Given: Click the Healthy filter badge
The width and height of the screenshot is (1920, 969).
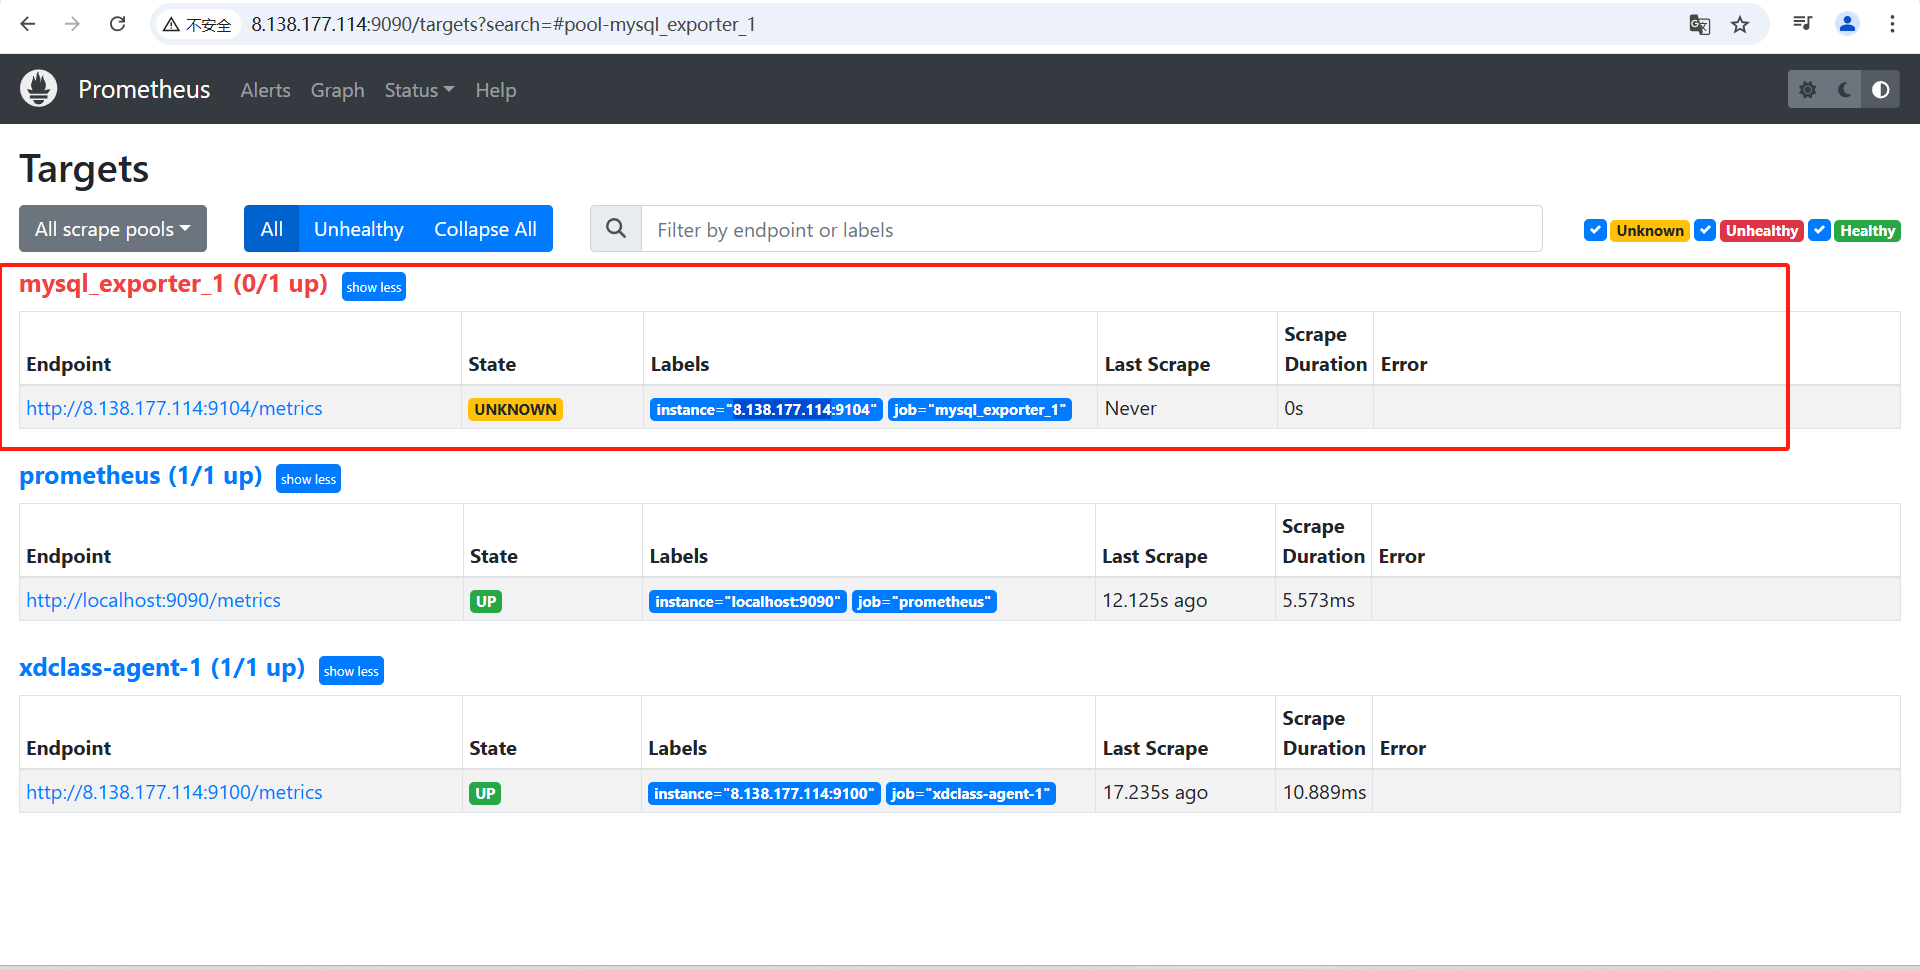Looking at the screenshot, I should pyautogui.click(x=1867, y=231).
